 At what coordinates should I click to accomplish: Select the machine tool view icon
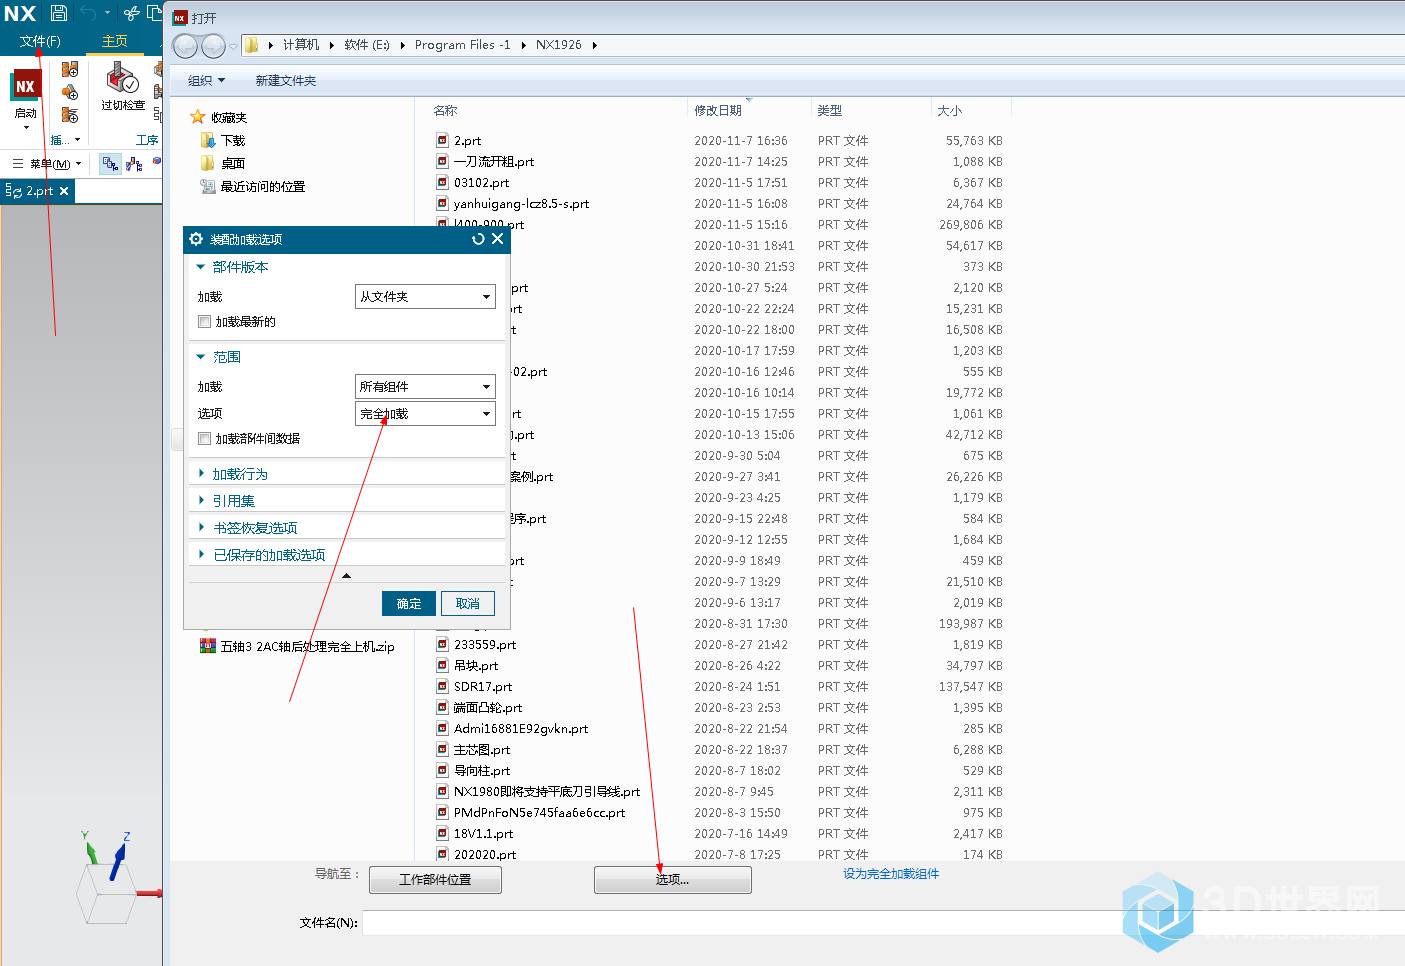(134, 164)
